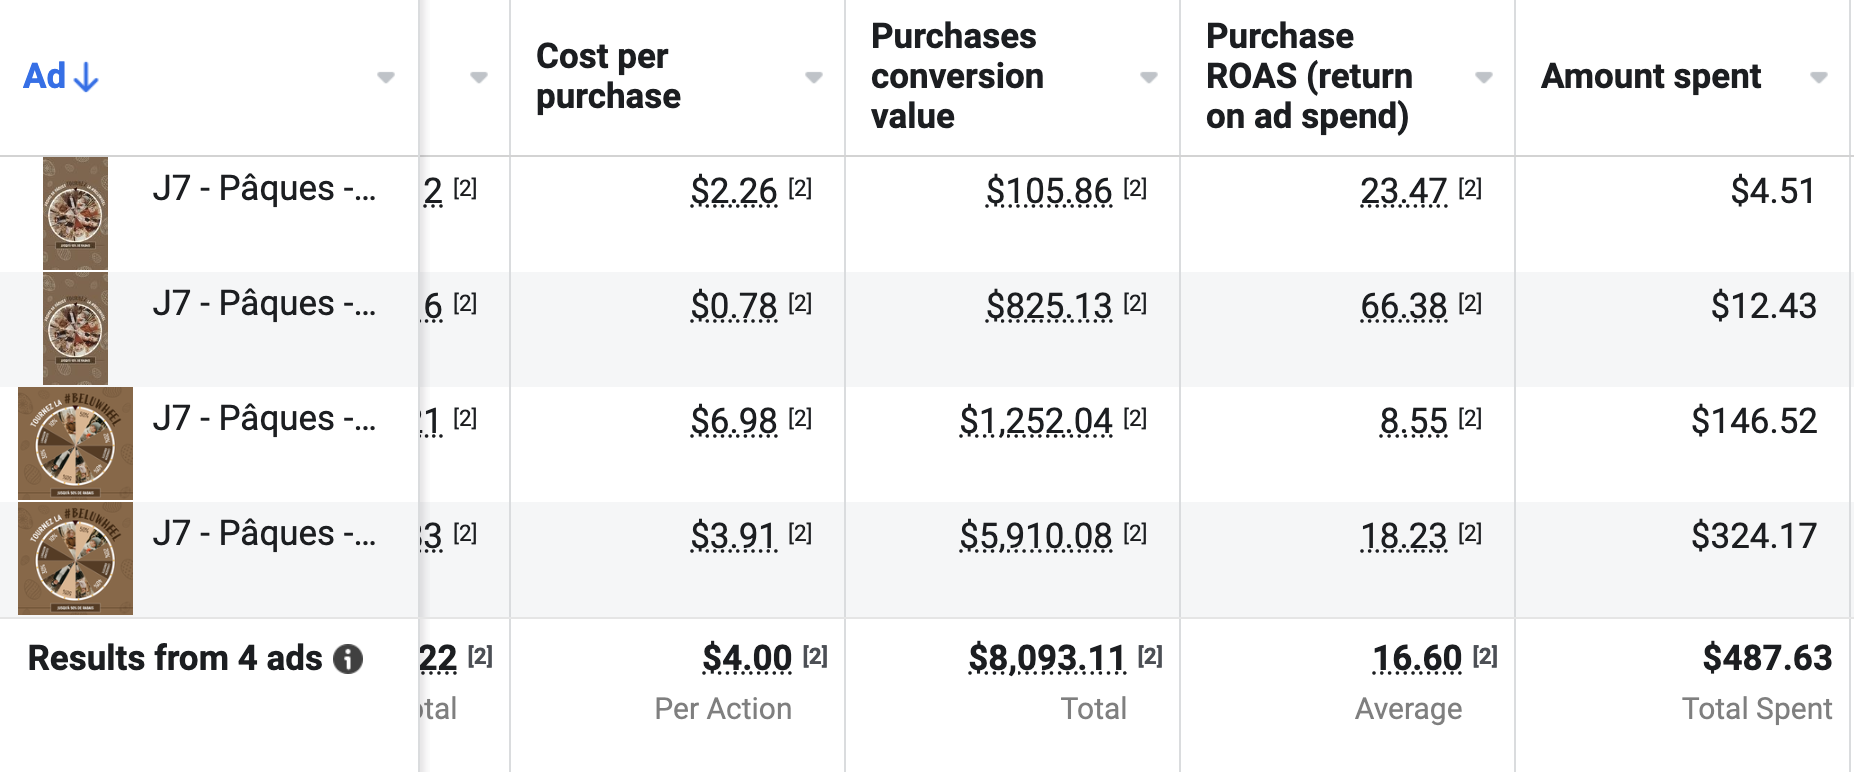Open the first J7 - Pâques ad thumbnail
The image size is (1854, 772).
tap(75, 213)
